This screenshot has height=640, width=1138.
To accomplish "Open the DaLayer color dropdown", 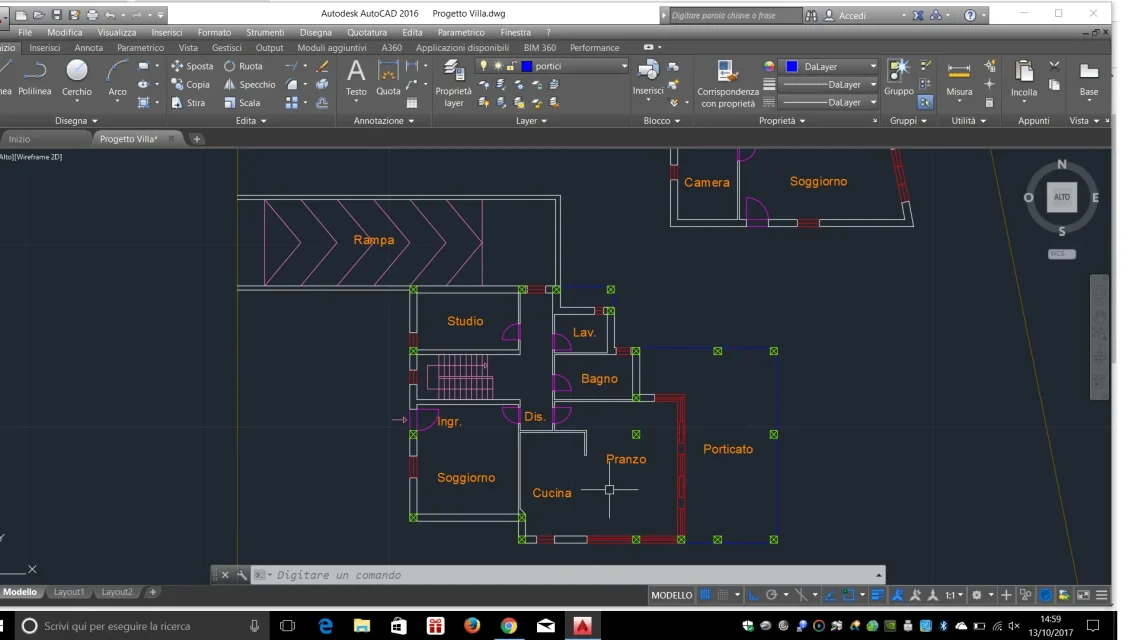I will 873,66.
